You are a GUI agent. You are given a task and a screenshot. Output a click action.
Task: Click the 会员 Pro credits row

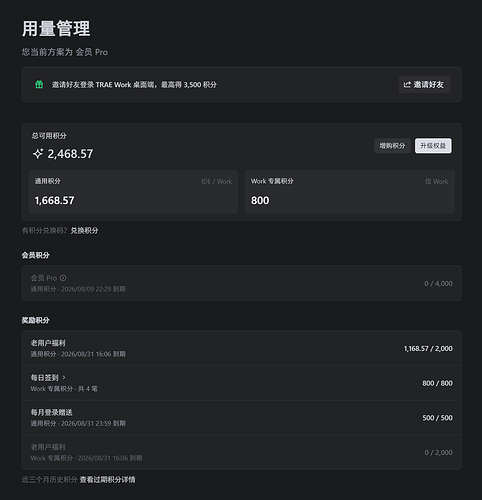coord(242,283)
